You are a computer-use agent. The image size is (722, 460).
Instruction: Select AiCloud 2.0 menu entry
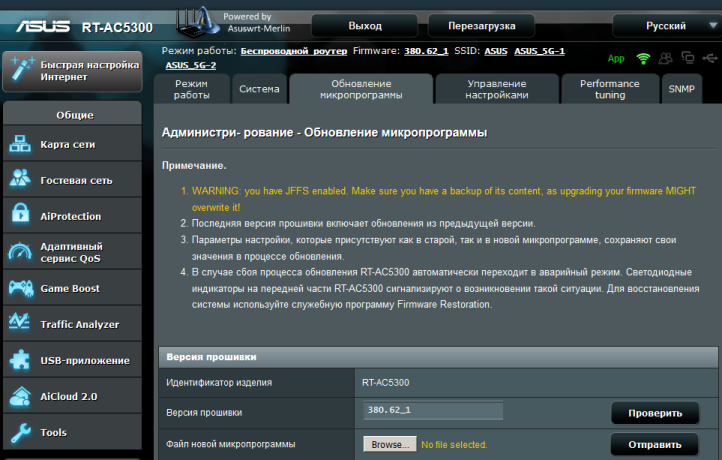[72, 396]
